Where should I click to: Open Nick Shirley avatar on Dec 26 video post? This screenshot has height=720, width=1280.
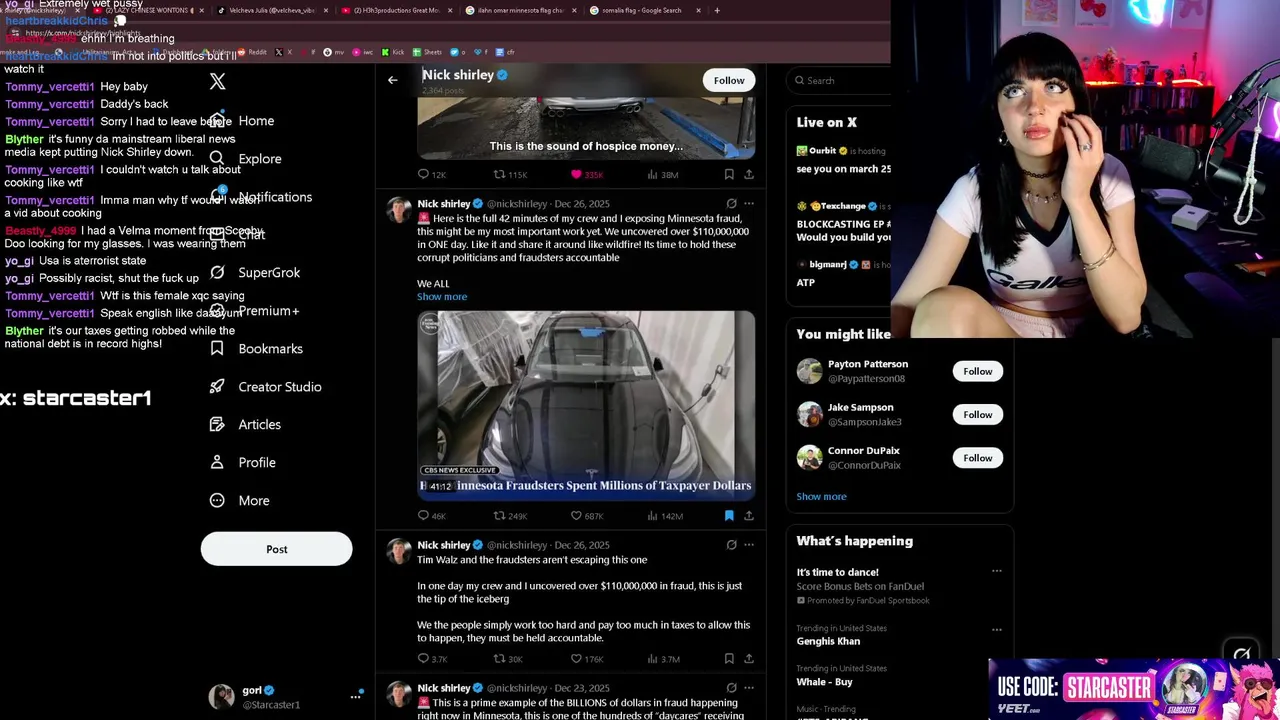pos(399,210)
